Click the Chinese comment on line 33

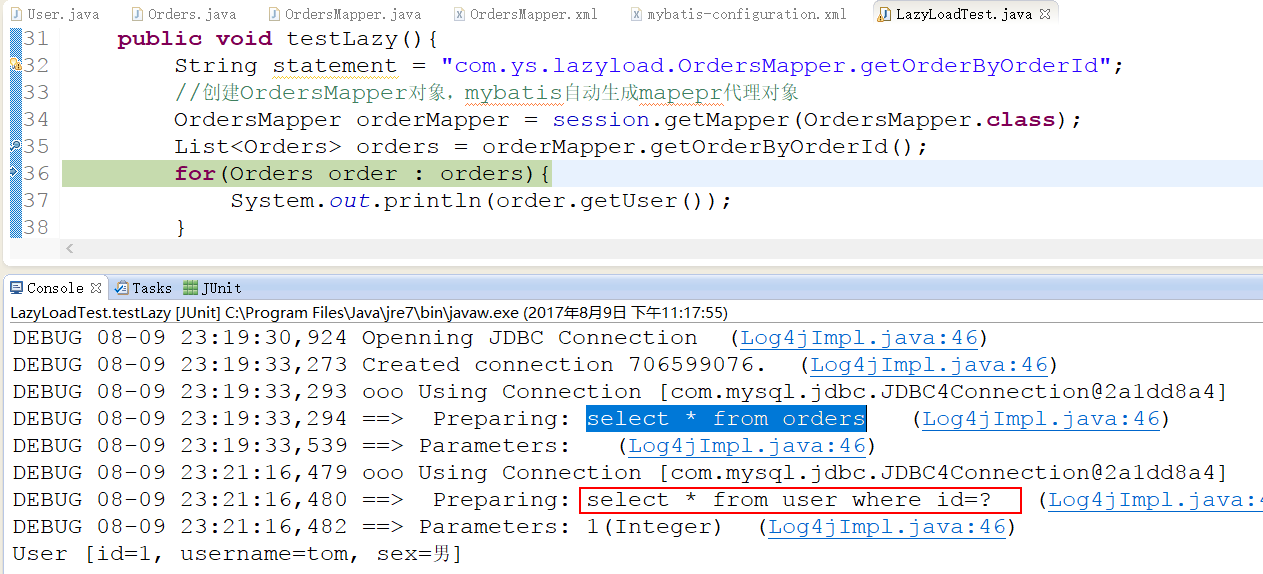486,93
